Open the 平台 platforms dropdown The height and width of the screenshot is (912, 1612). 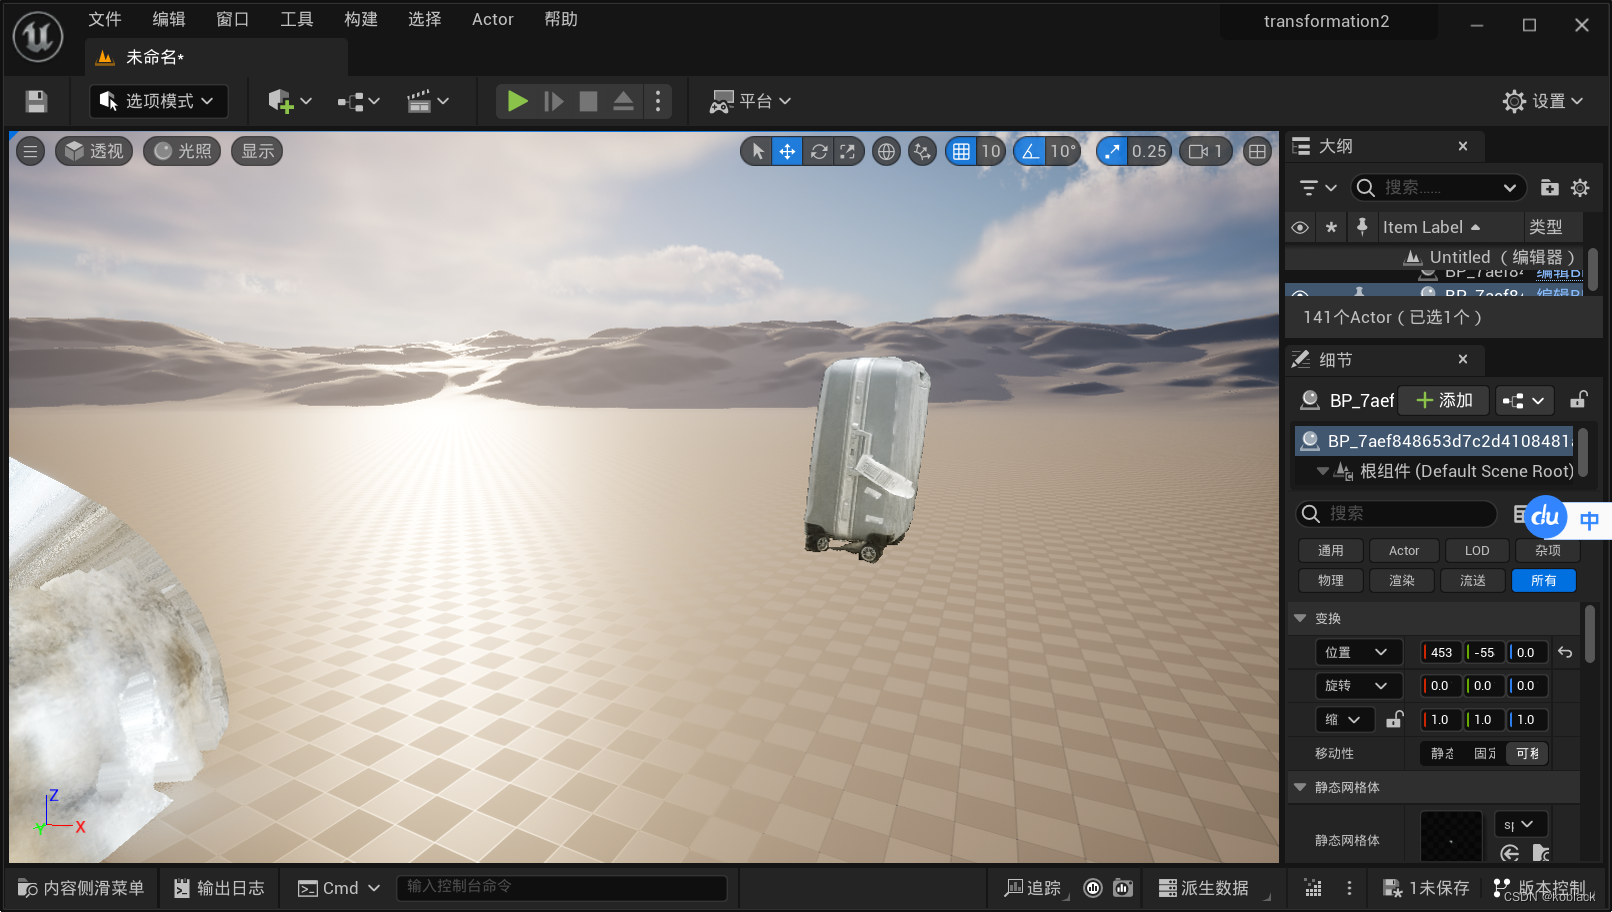click(750, 101)
